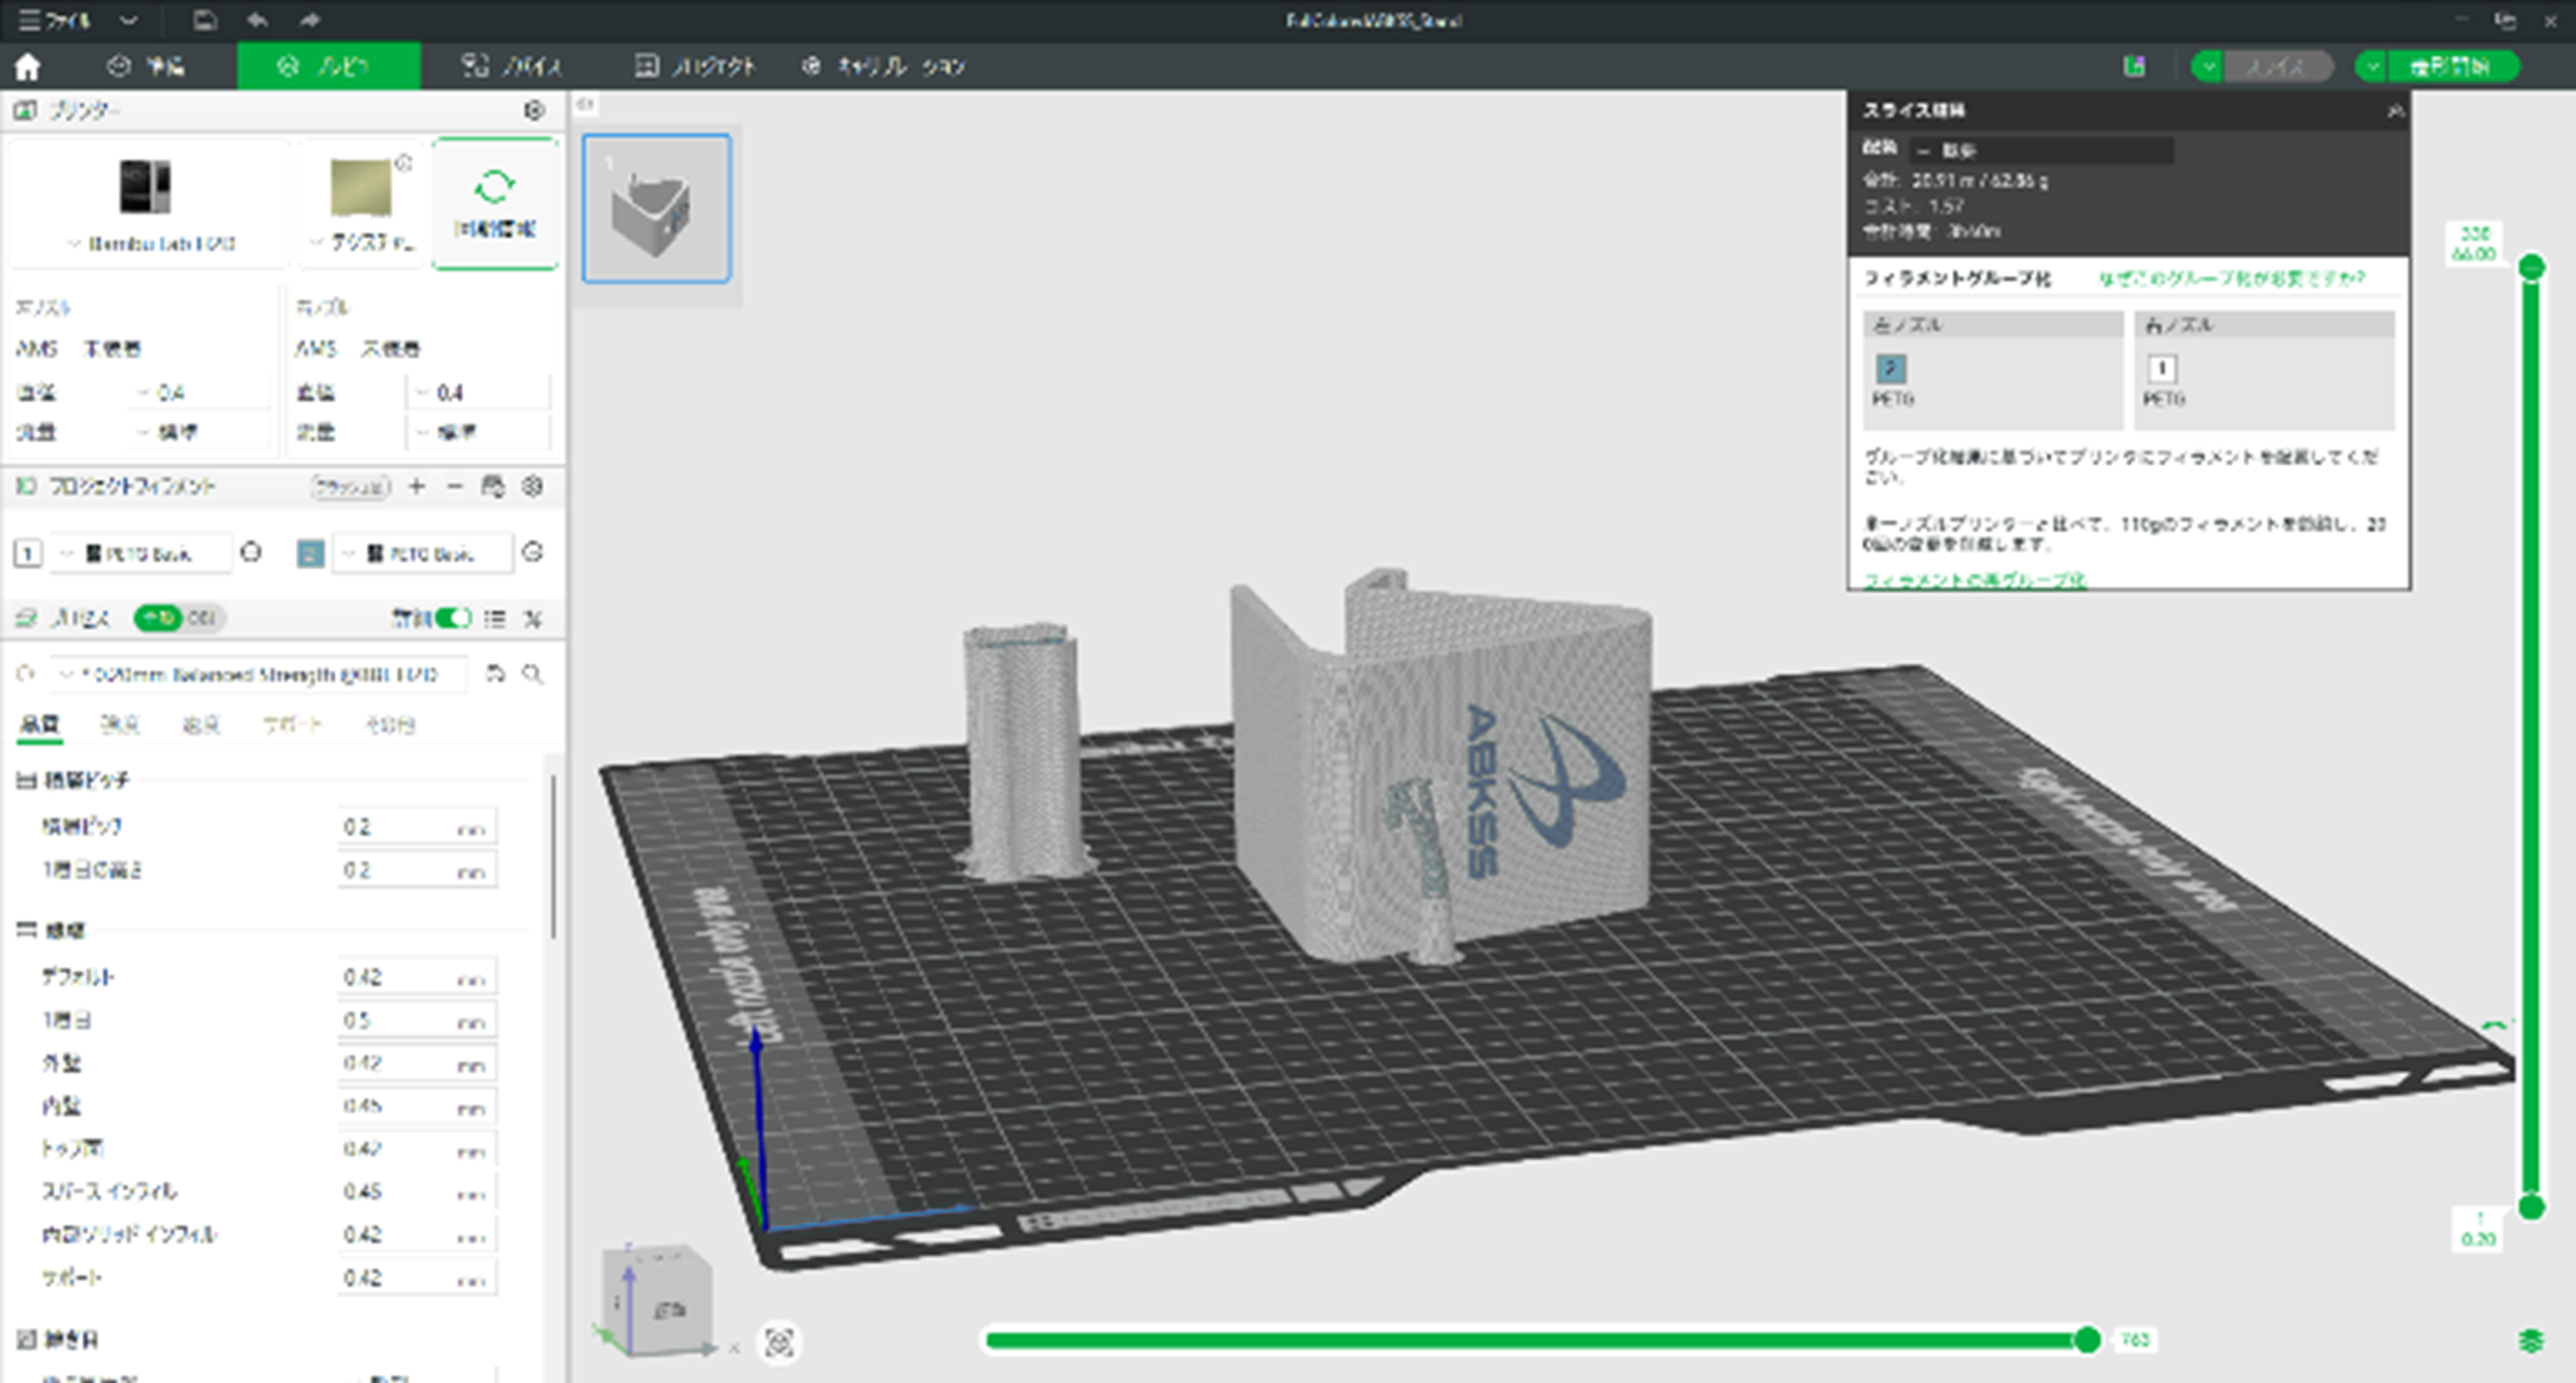The image size is (2576, 1383).
Task: Open the Project tab in top bar
Action: click(x=696, y=67)
